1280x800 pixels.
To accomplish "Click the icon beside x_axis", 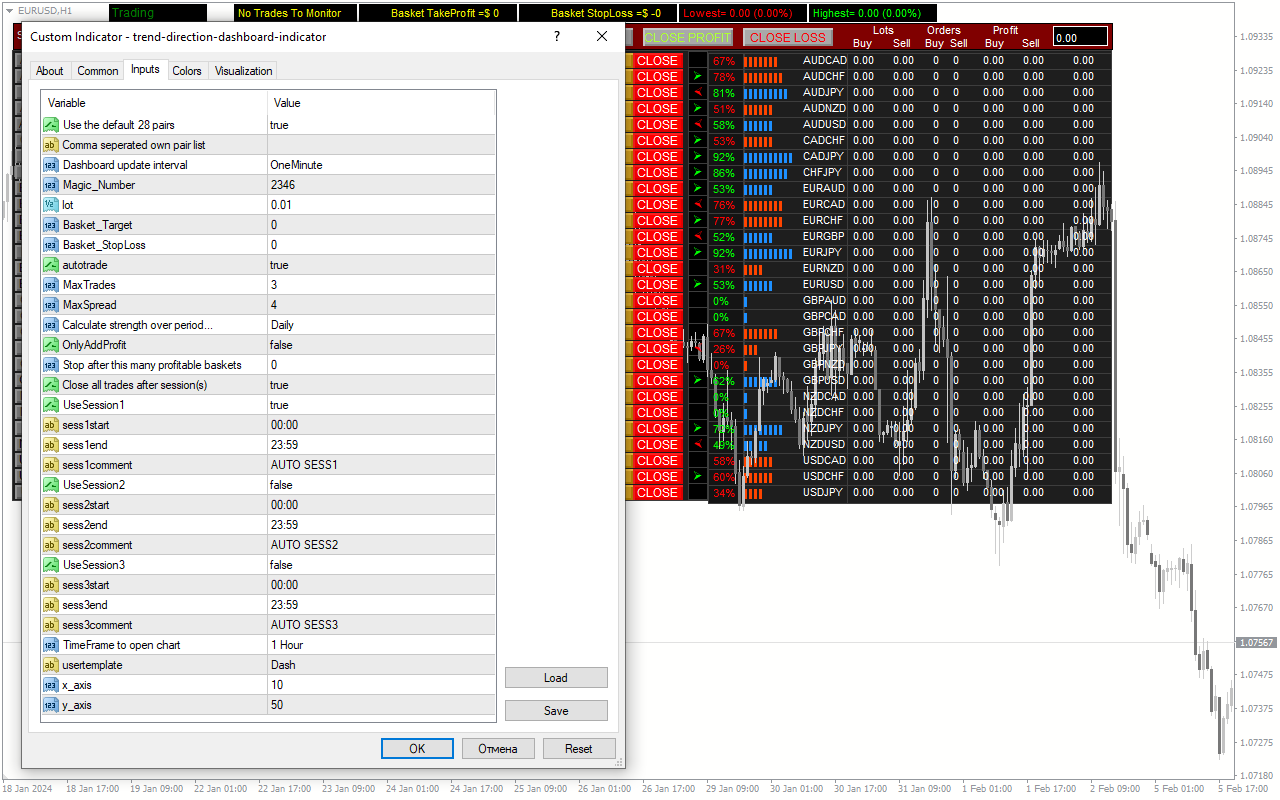I will click(51, 685).
